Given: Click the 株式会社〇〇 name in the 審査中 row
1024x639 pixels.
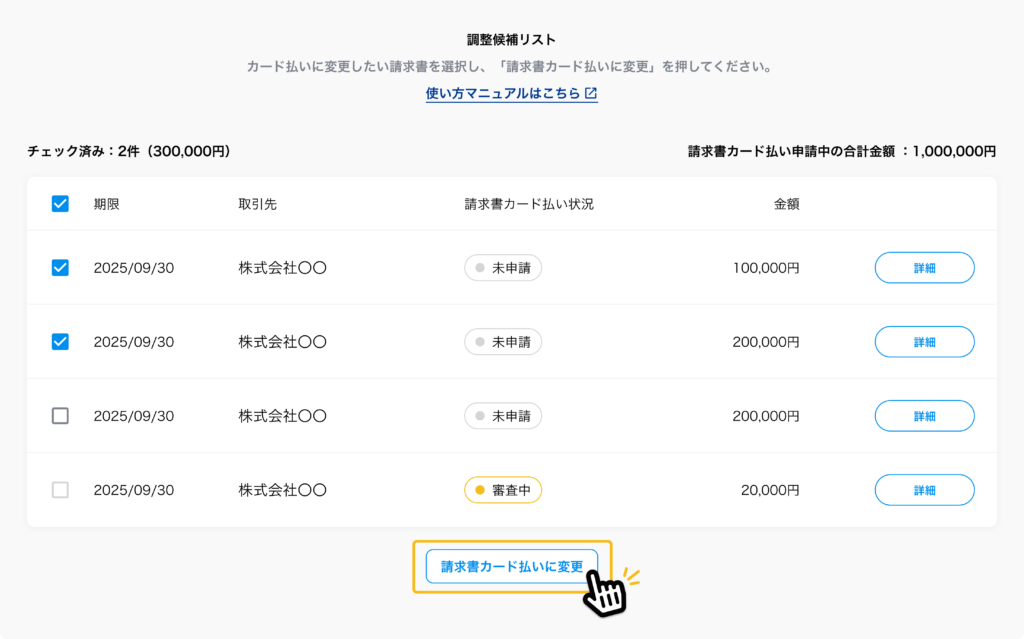Looking at the screenshot, I should (283, 490).
